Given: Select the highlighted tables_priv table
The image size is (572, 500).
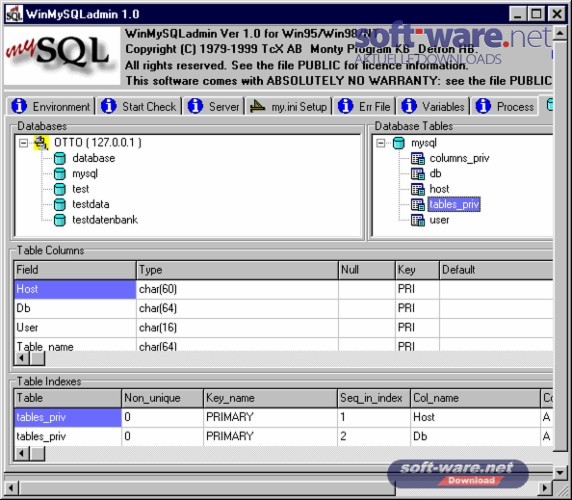Looking at the screenshot, I should click(454, 204).
